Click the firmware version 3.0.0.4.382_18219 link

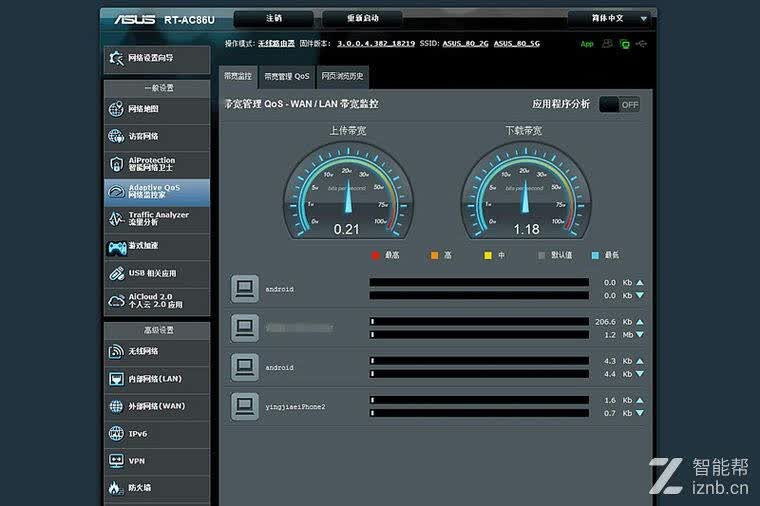(x=376, y=44)
